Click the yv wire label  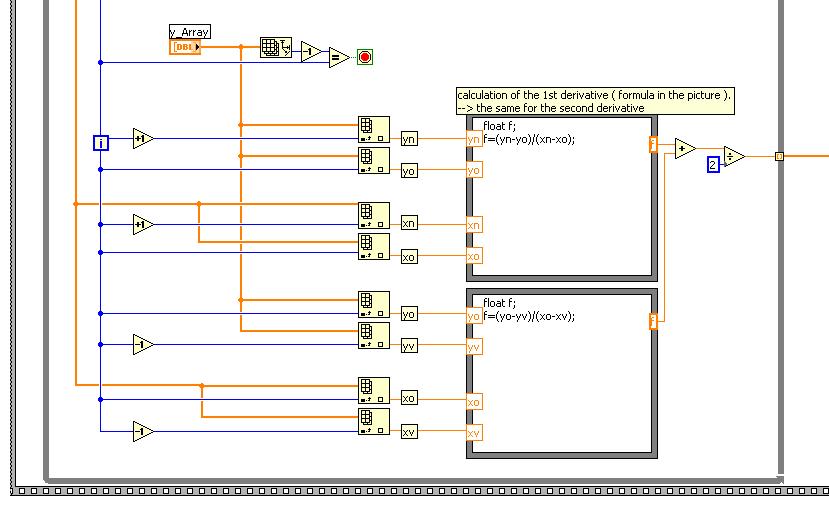(x=409, y=346)
